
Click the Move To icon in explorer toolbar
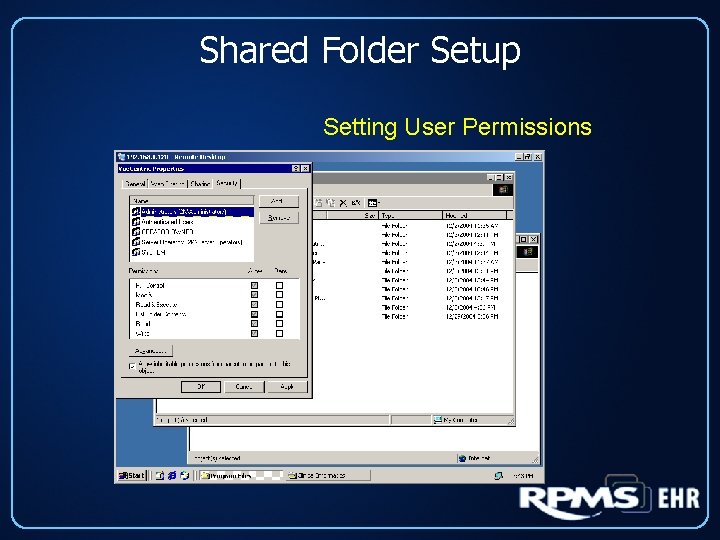(x=319, y=202)
